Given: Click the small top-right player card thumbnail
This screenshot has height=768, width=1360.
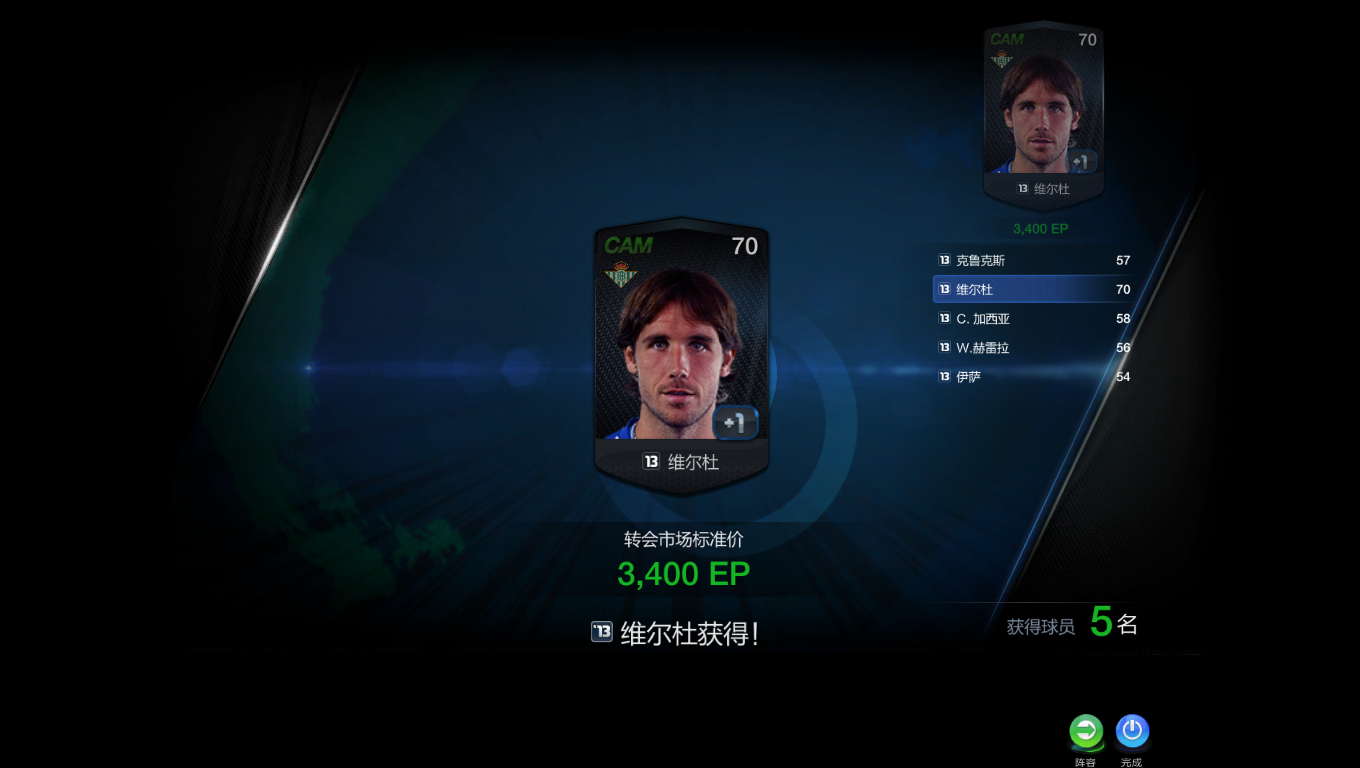Looking at the screenshot, I should click(1043, 113).
